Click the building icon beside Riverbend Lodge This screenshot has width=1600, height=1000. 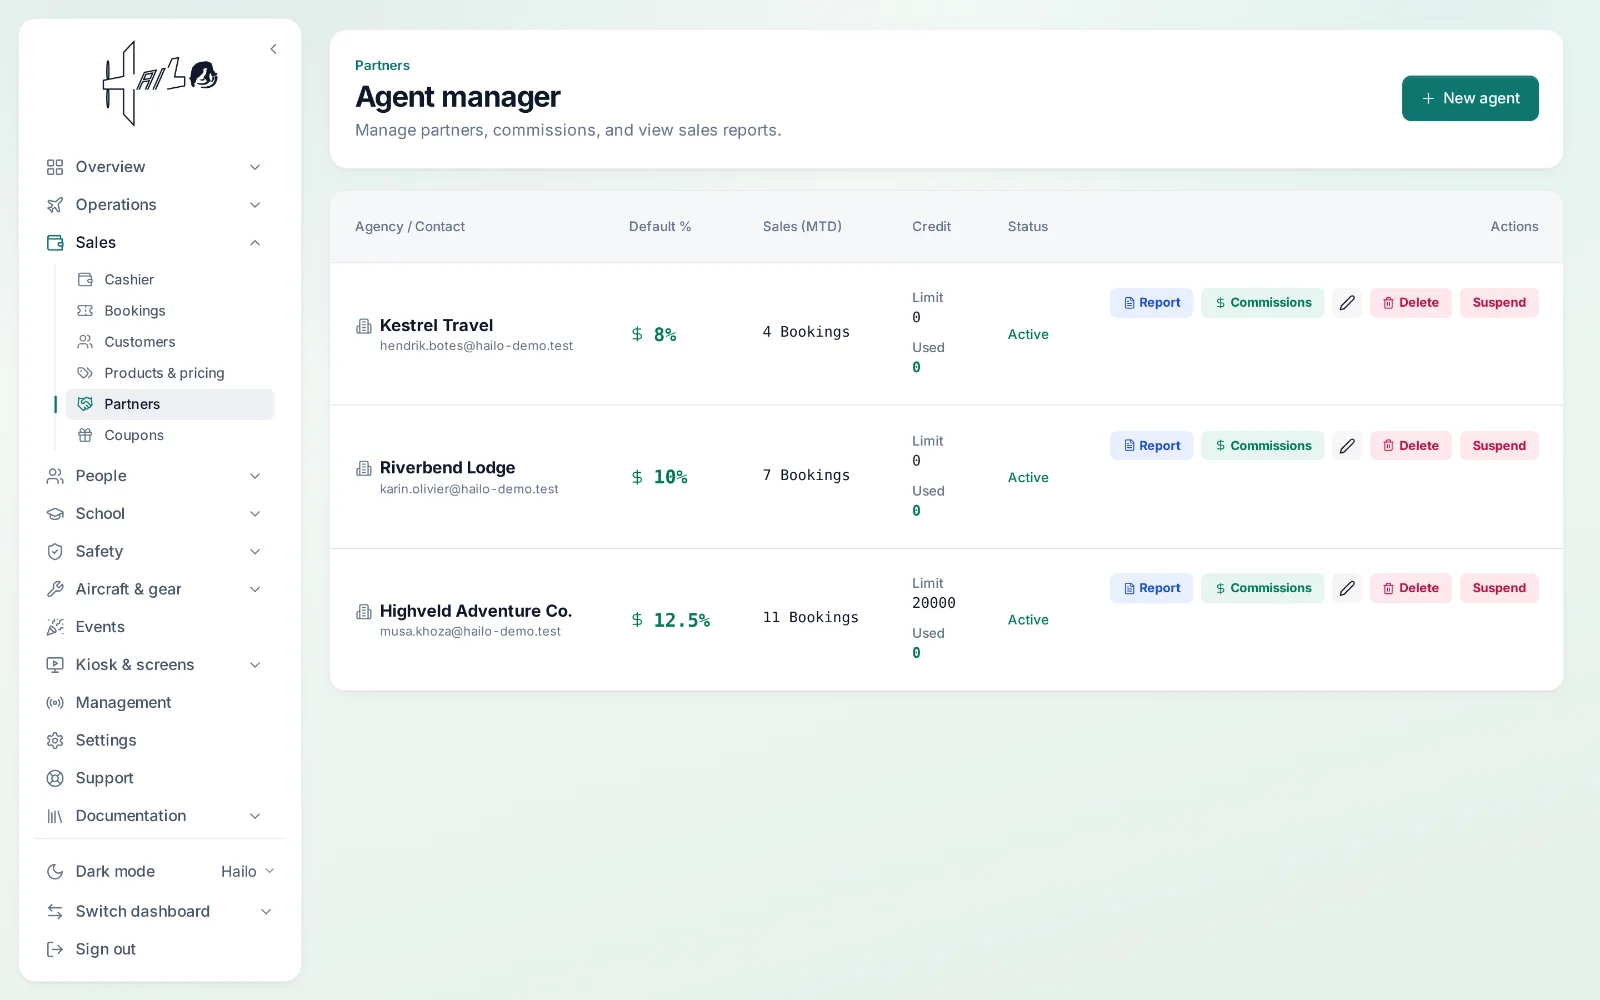(364, 468)
